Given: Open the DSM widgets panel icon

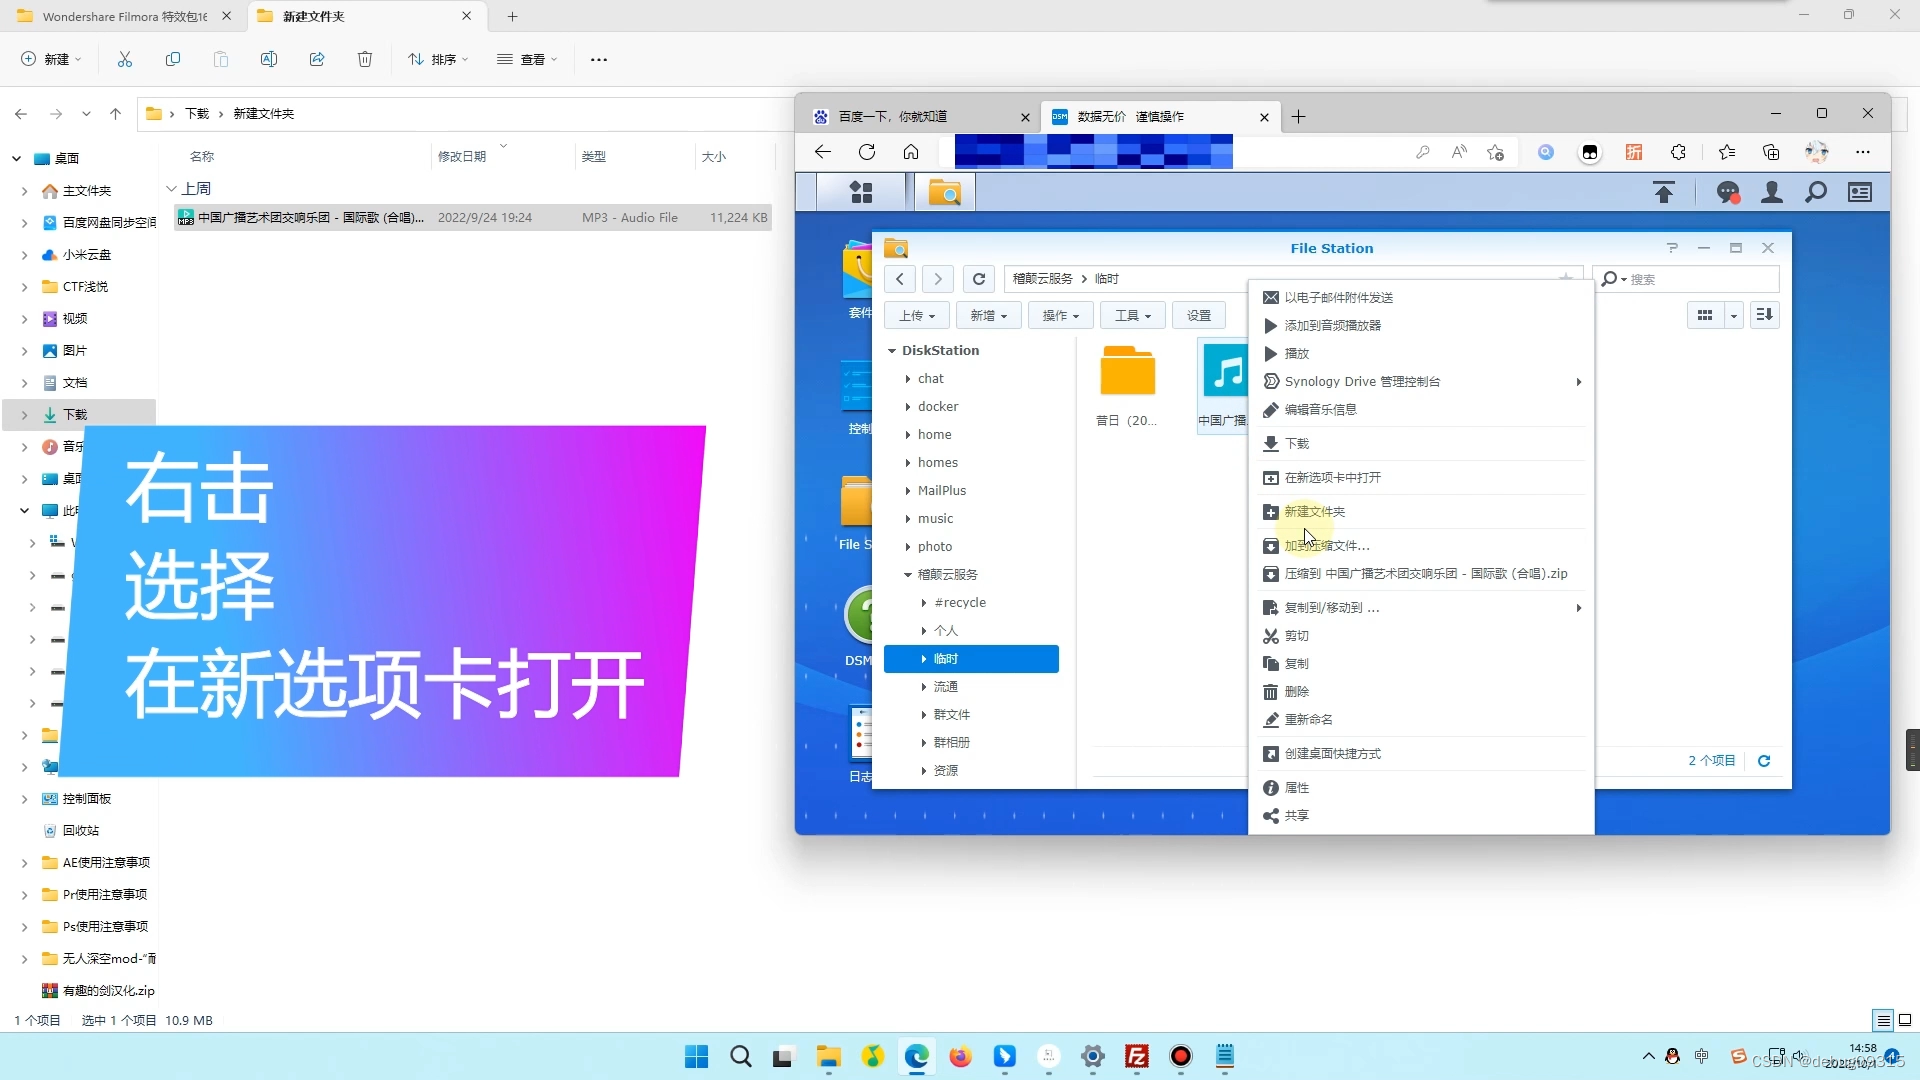Looking at the screenshot, I should click(1860, 192).
